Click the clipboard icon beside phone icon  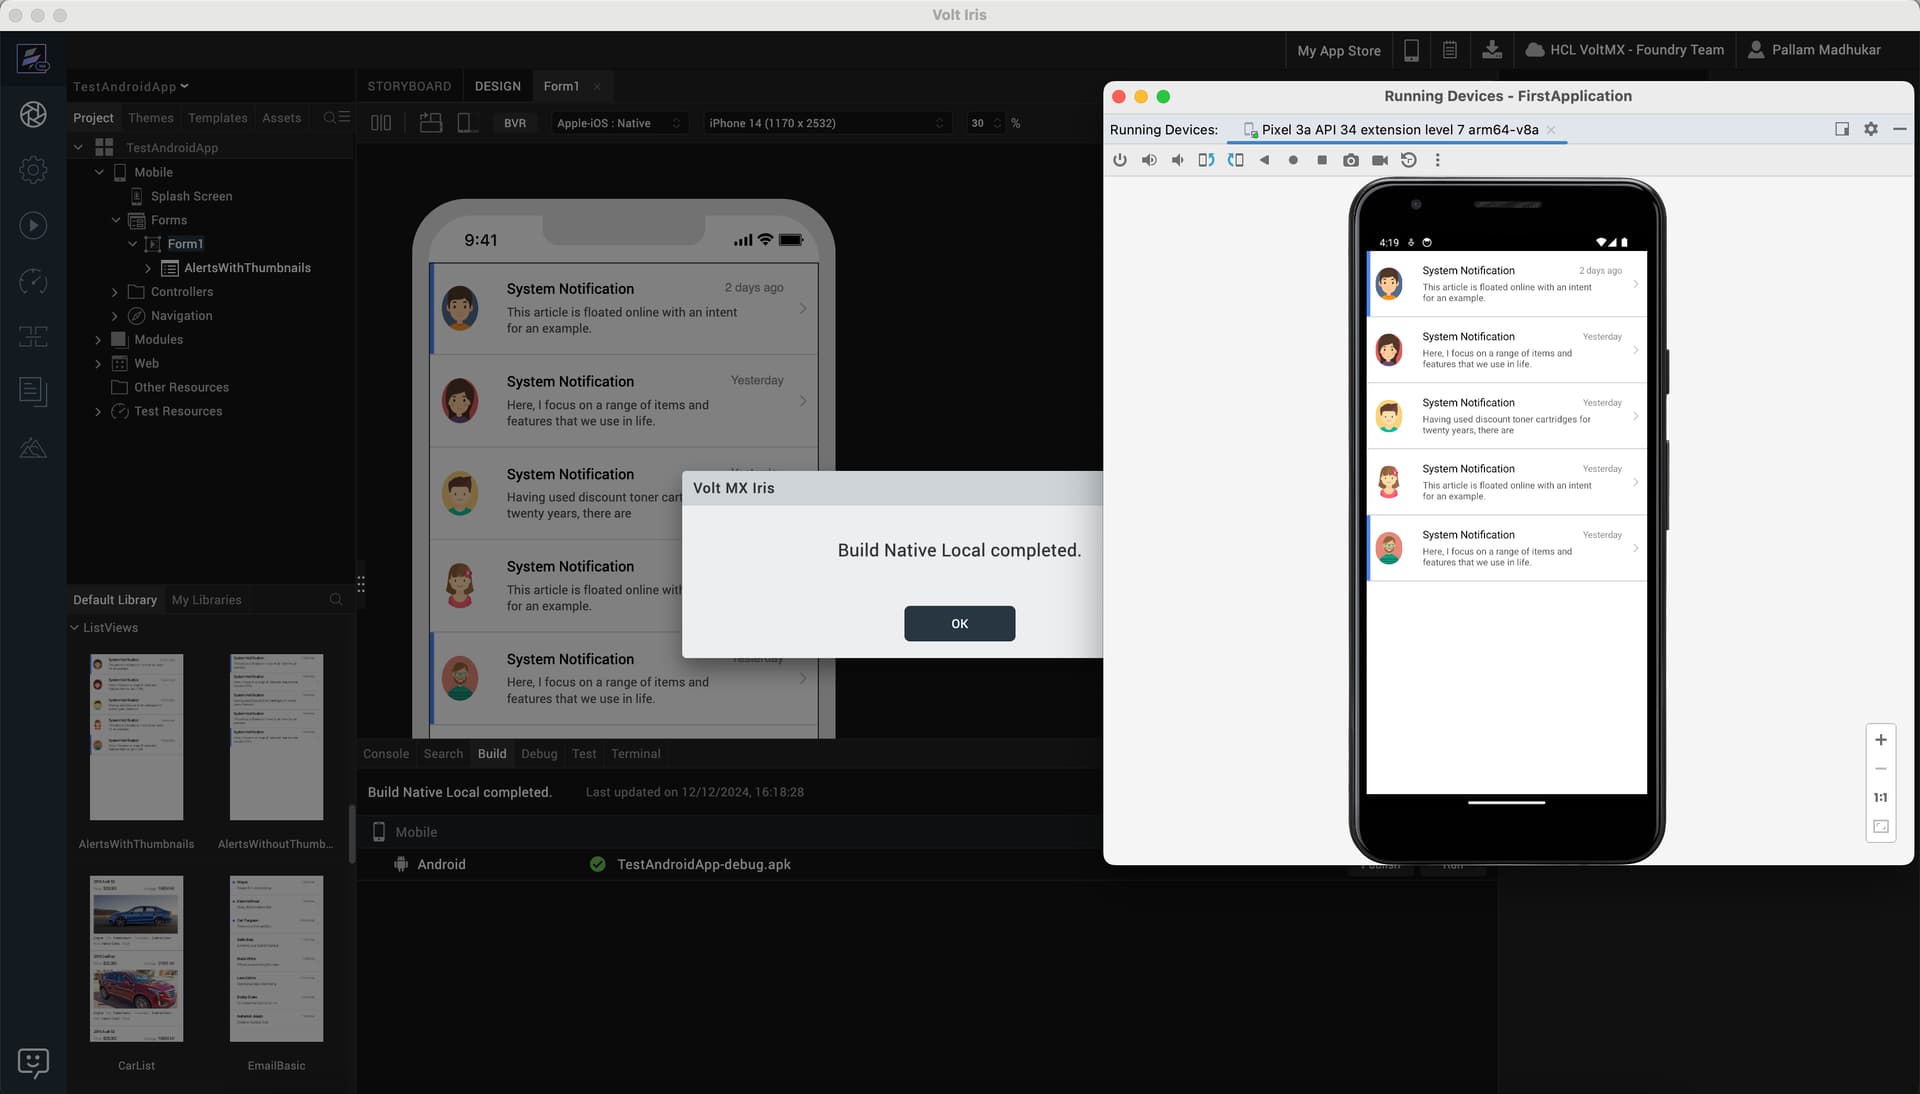(1450, 50)
